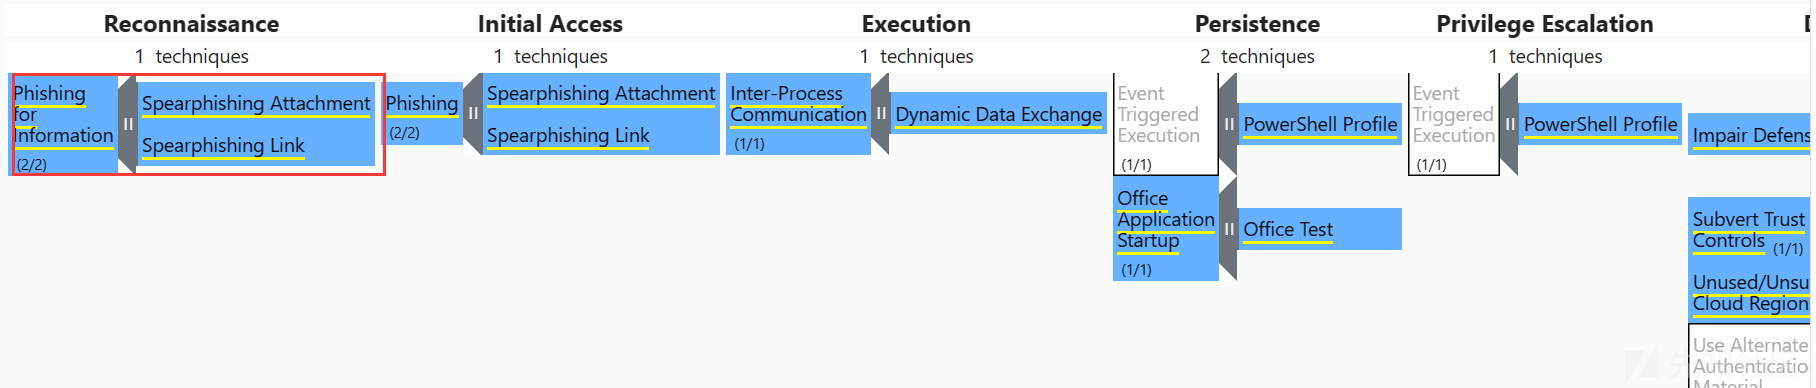Select the Impair Defenses technique cell
This screenshot has height=388, width=1816.
click(1750, 135)
